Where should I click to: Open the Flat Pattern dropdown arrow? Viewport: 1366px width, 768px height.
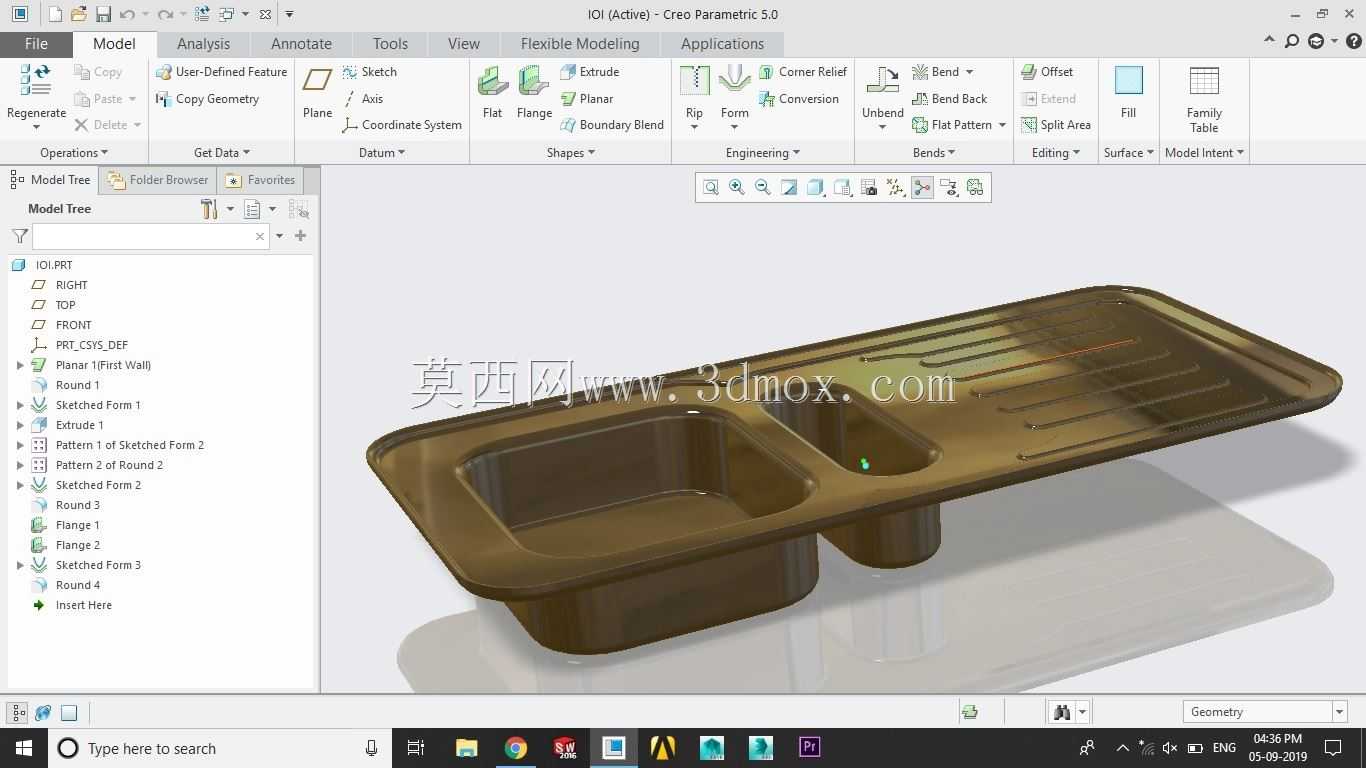[1002, 125]
